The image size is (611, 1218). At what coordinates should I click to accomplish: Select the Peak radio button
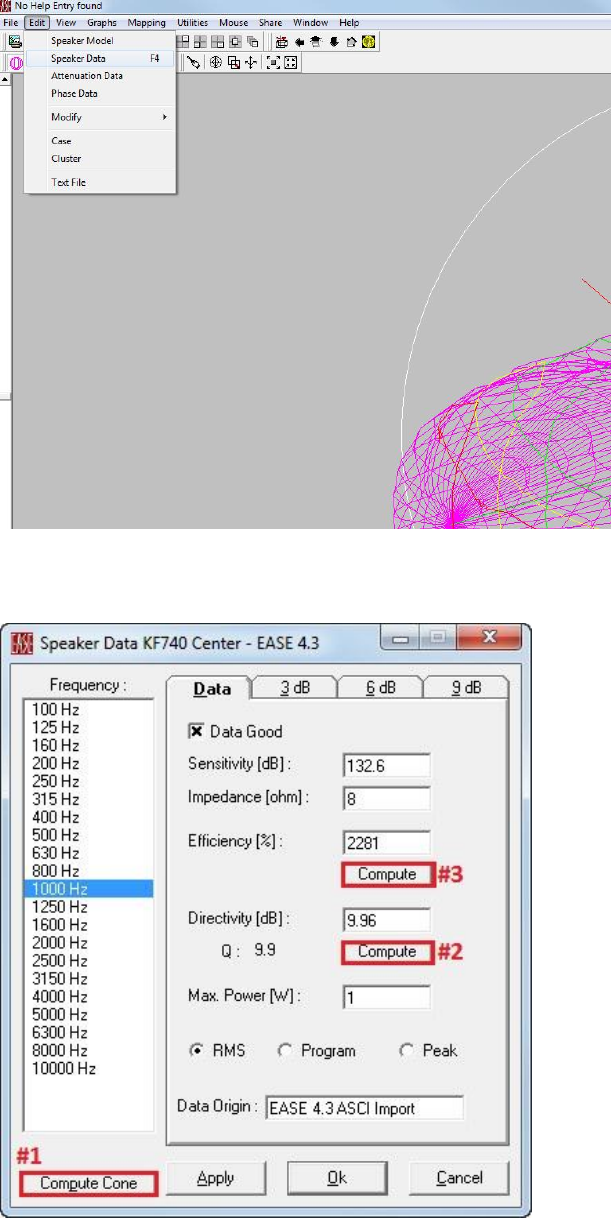pyautogui.click(x=406, y=1050)
